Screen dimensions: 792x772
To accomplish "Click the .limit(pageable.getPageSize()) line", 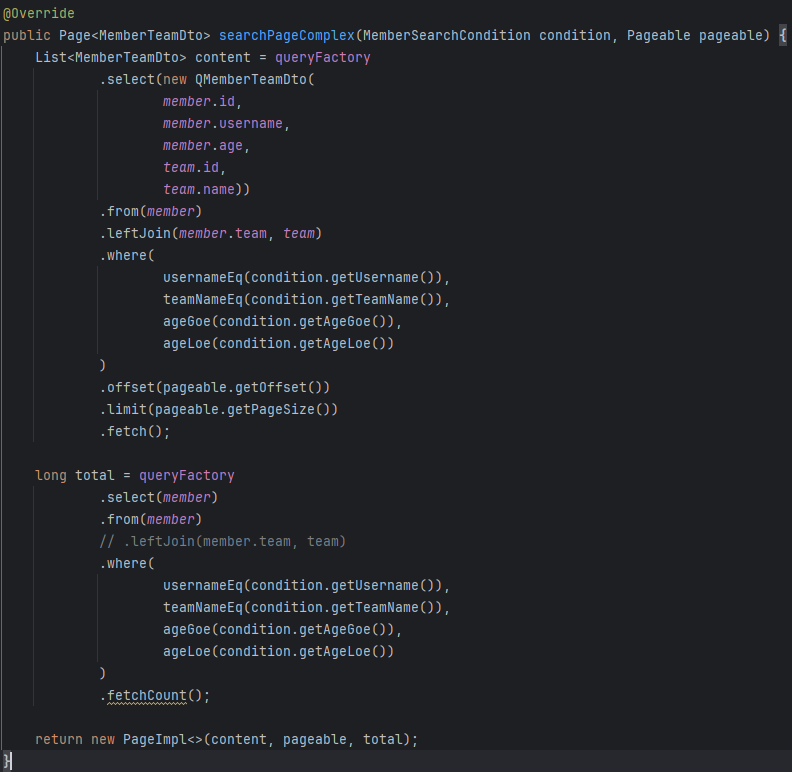I will coord(219,410).
